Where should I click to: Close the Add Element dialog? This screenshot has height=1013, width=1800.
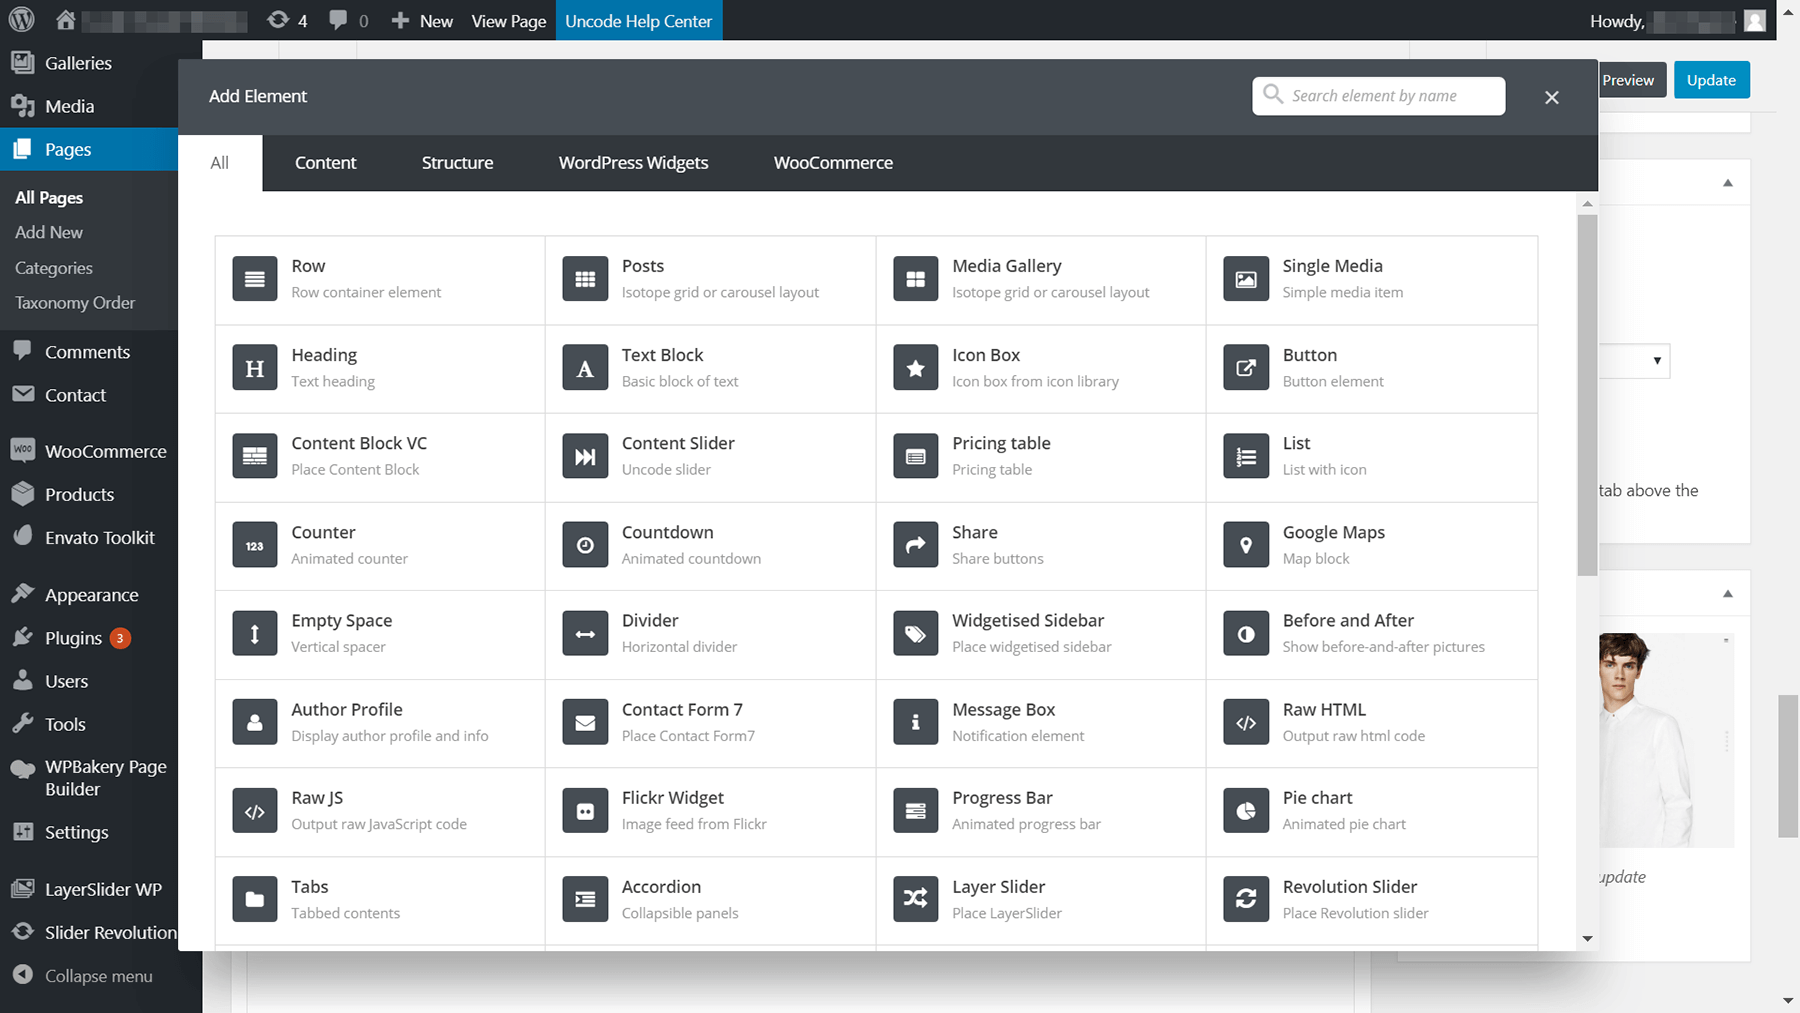pyautogui.click(x=1551, y=97)
